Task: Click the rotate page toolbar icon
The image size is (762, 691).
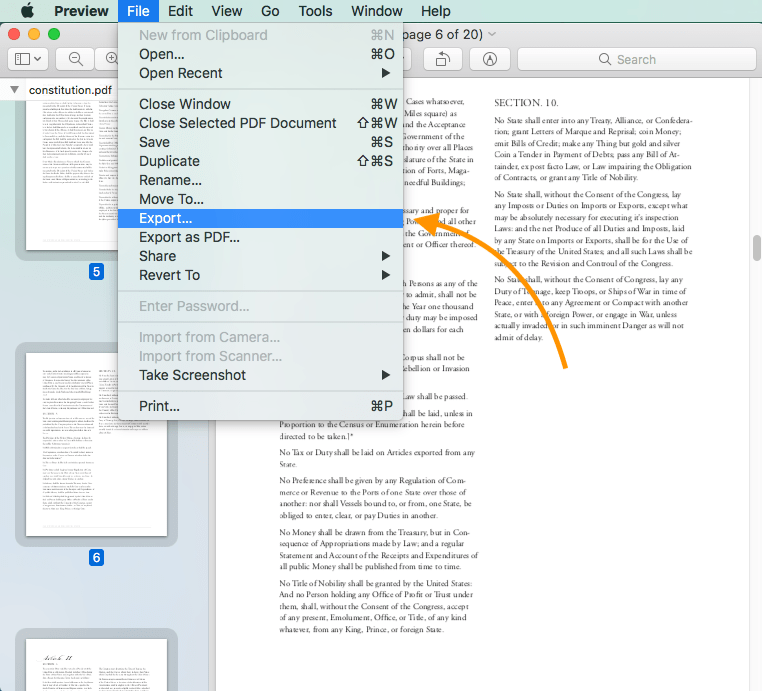Action: (x=441, y=59)
